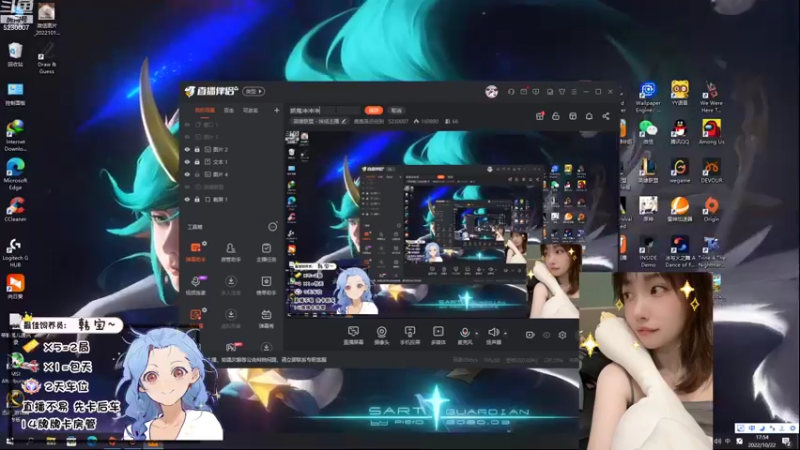The height and width of the screenshot is (450, 800).
Task: Expand microphone options arrow
Action: point(477,334)
